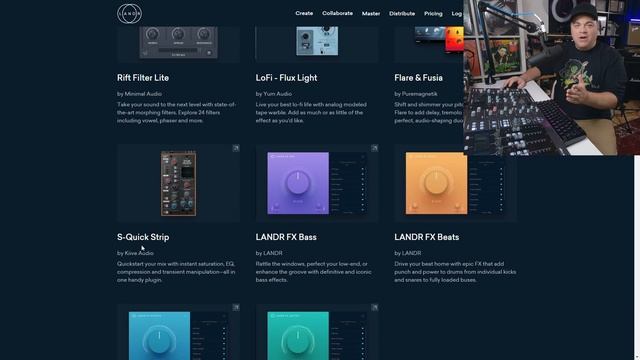Click the LANDR FX Beats description text
This screenshot has width=640, height=360.
coord(455,272)
